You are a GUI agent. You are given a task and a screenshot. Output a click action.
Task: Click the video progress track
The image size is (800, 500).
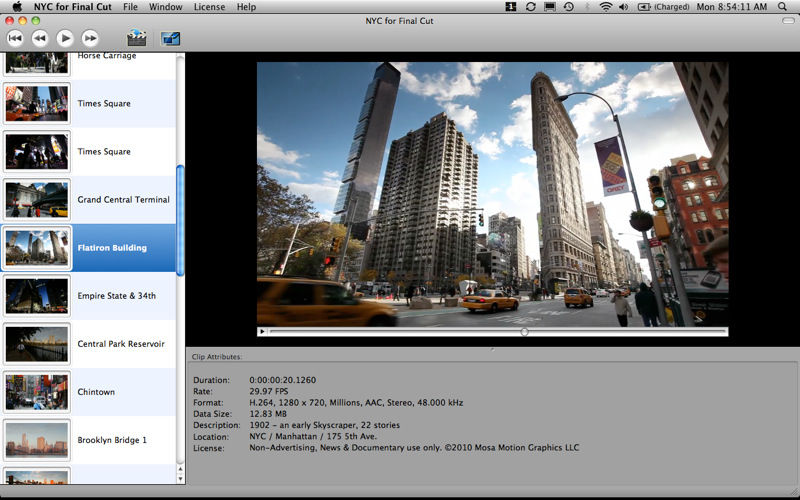tap(497, 332)
